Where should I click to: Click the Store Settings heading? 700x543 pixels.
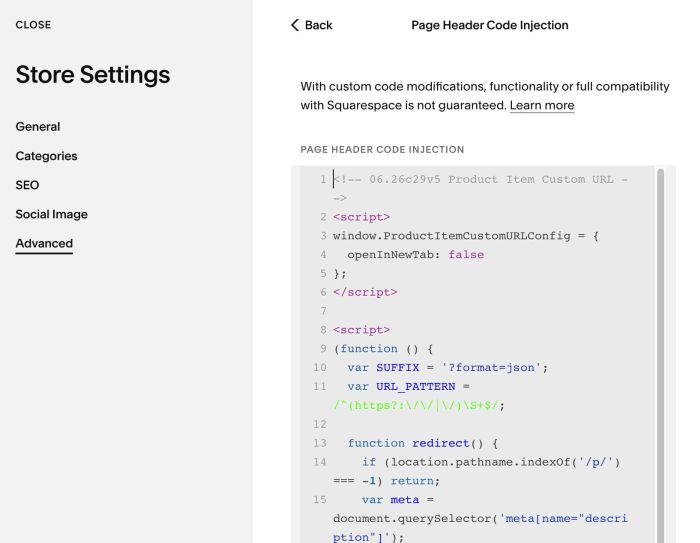[93, 75]
